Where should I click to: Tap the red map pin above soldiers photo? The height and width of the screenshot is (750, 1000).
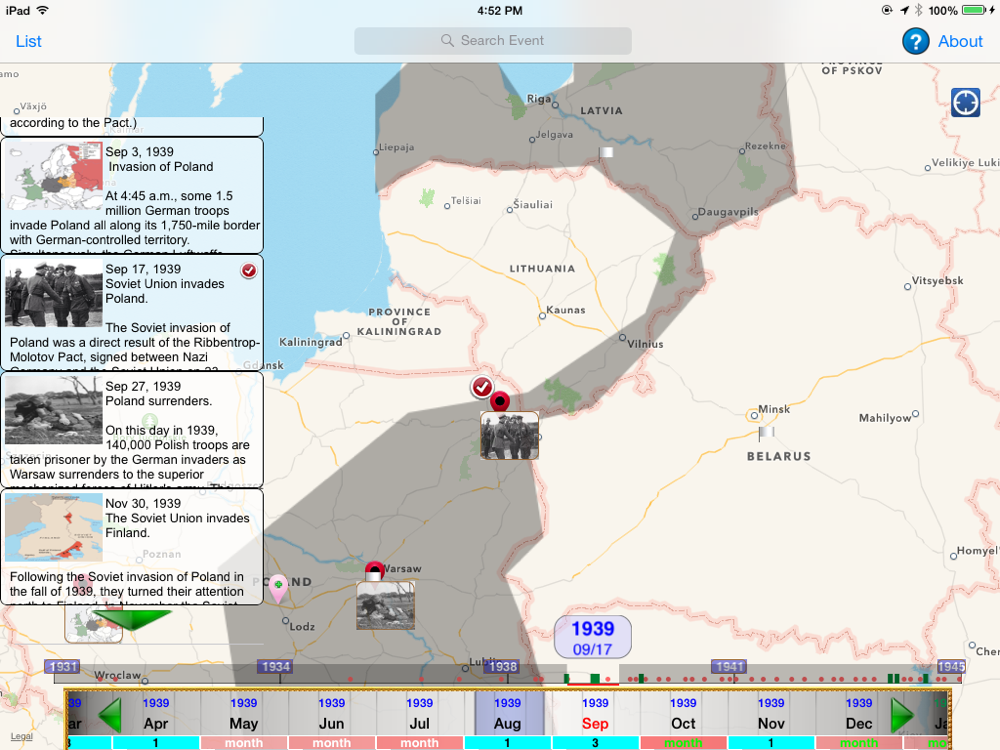point(500,402)
